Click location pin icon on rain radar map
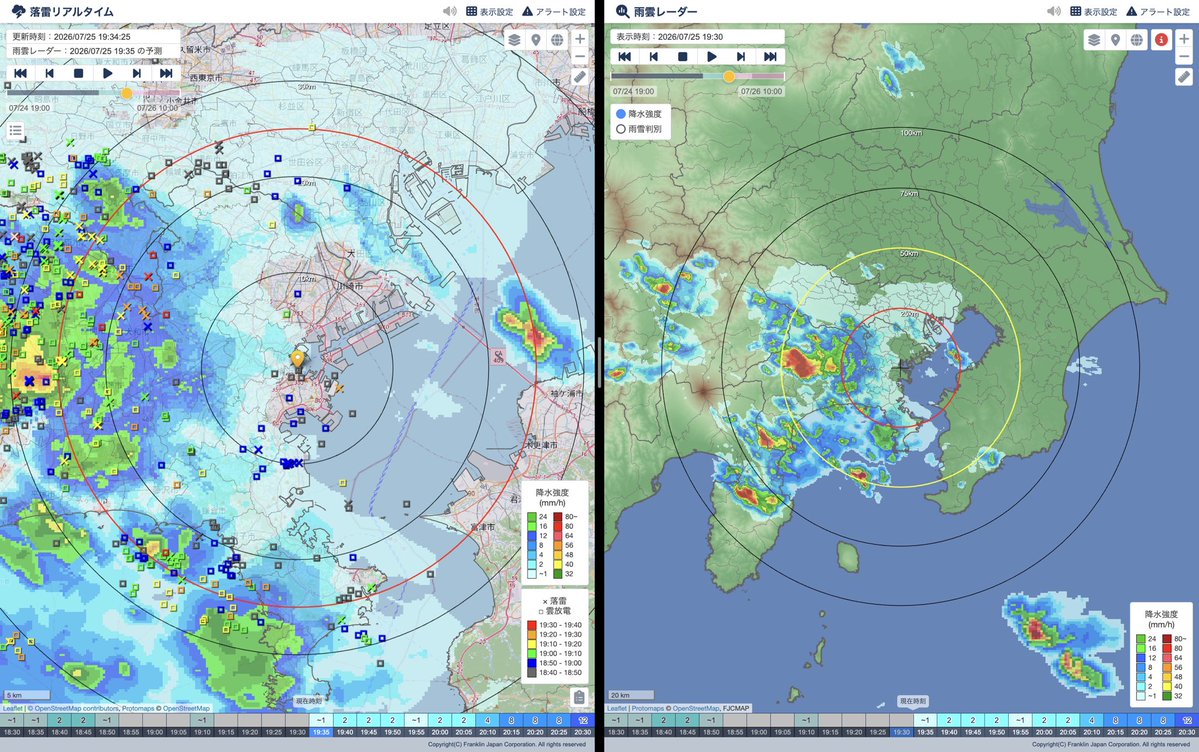This screenshot has width=1199, height=752. (x=1116, y=40)
